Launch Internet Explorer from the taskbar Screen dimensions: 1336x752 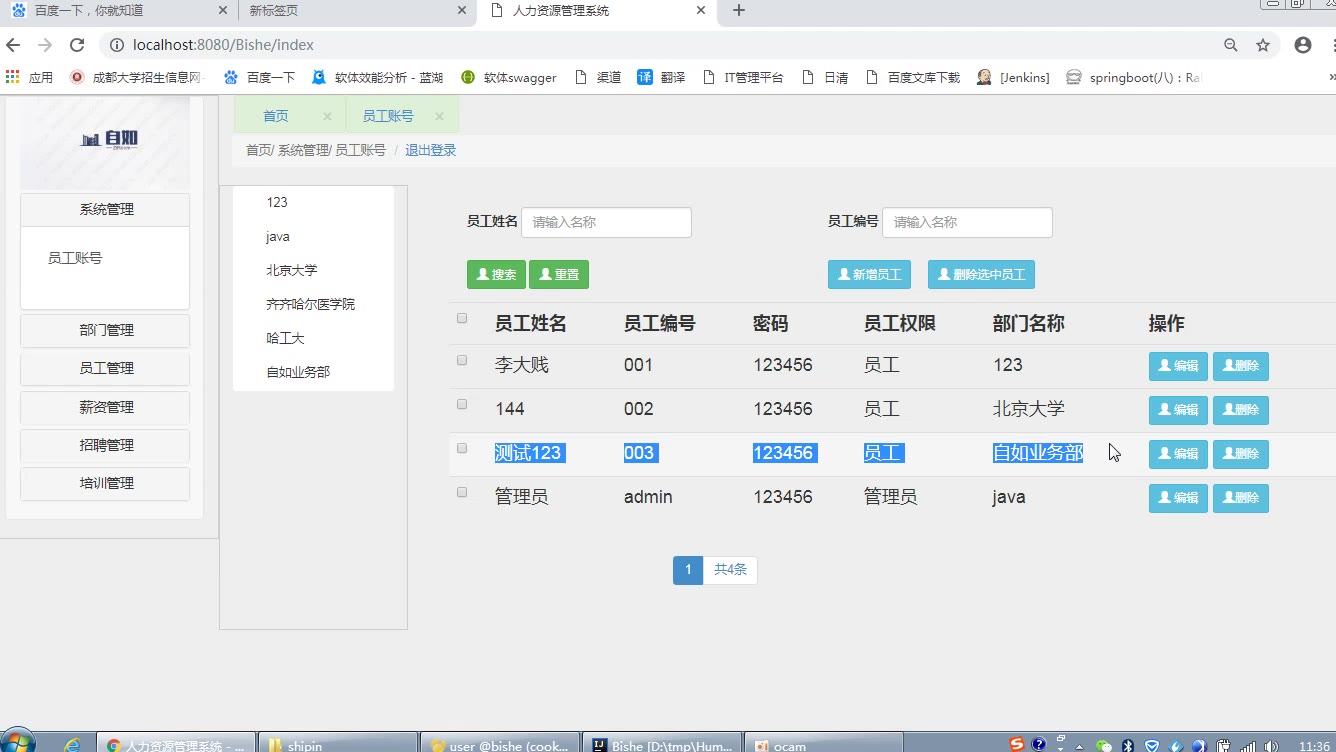point(72,745)
